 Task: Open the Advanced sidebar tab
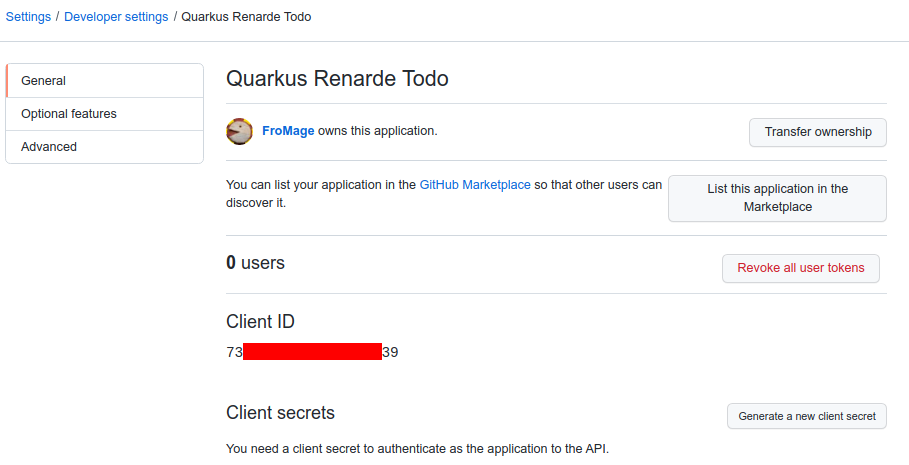click(x=104, y=147)
